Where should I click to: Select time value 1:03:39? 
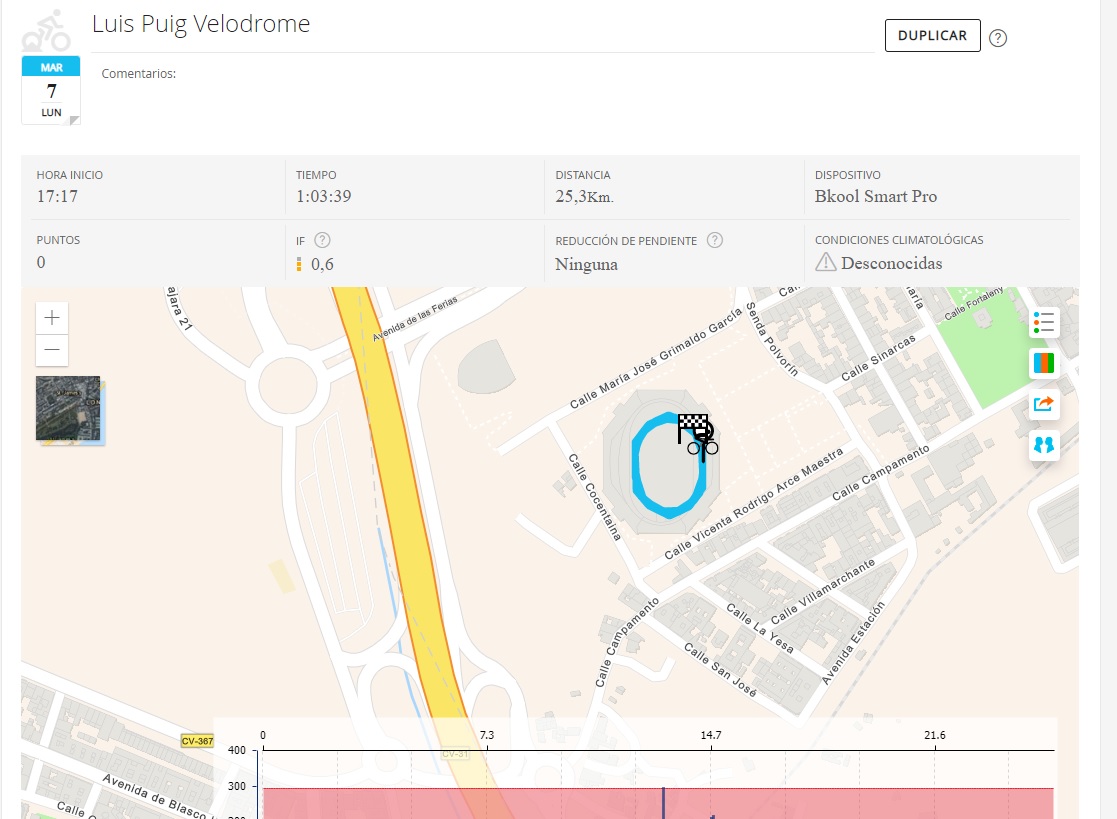(x=323, y=197)
